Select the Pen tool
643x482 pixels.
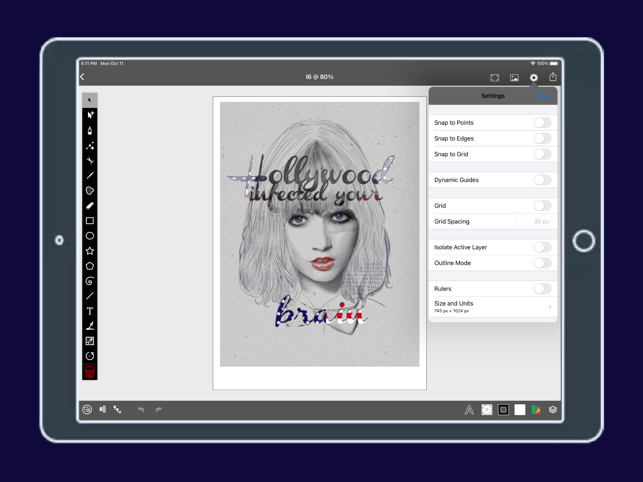click(x=90, y=130)
